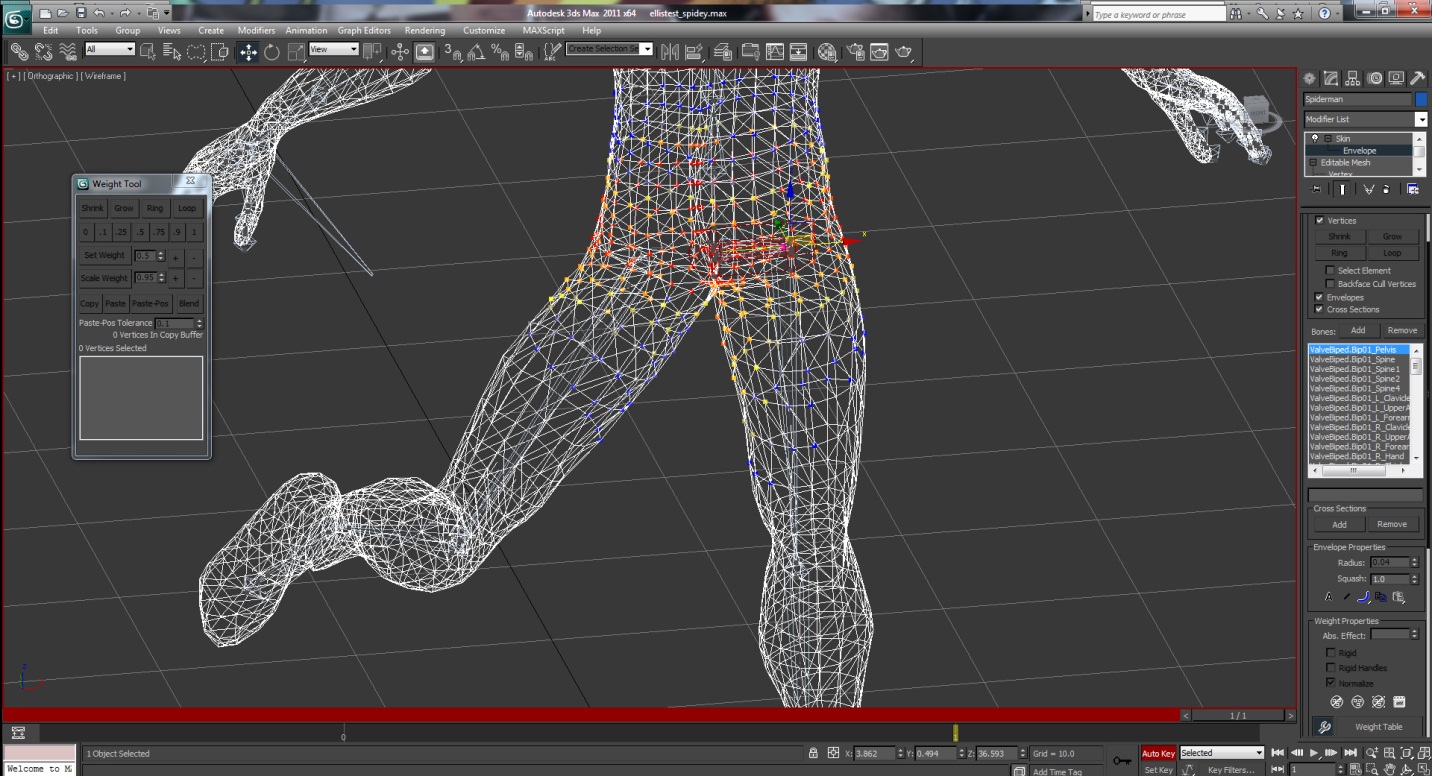Select ValveBiped.Bip01_Spine2 in the bones list
This screenshot has height=776, width=1432.
coord(1355,379)
